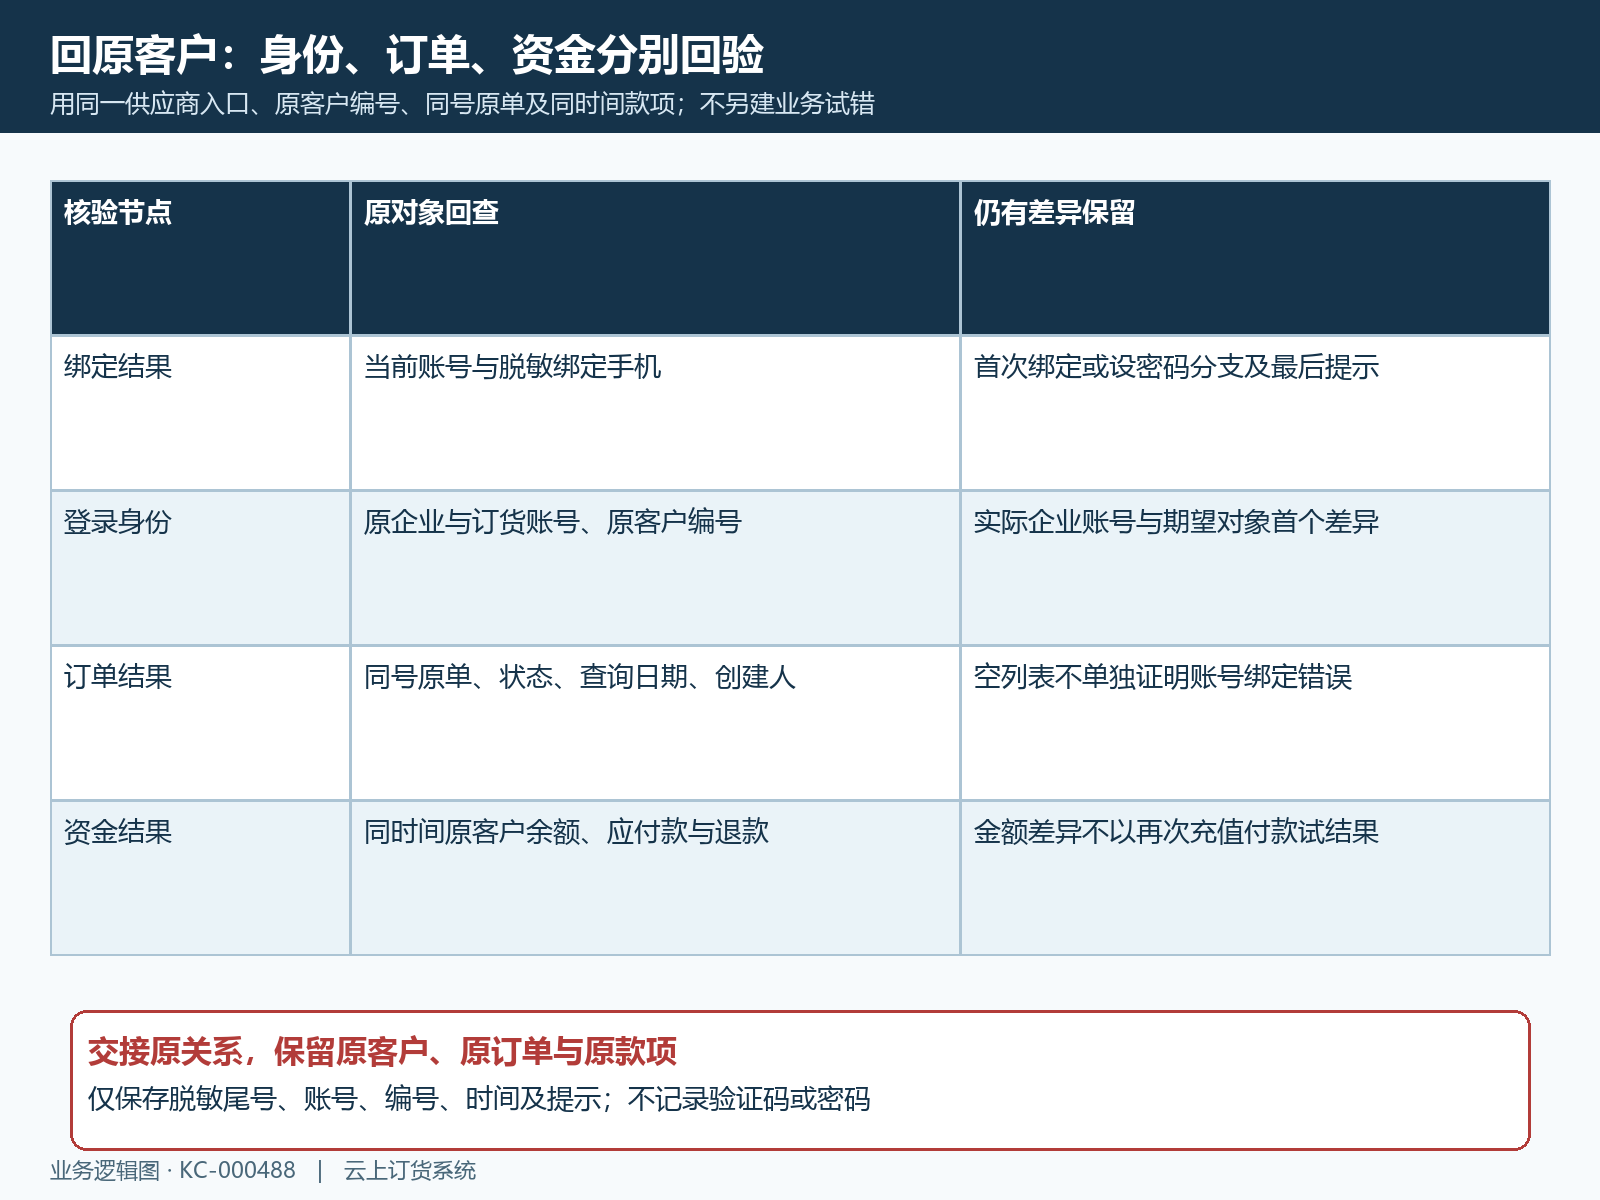1600x1200 pixels.
Task: Click the cell "当前账号与脱敏绑定手机"
Action: click(655, 413)
